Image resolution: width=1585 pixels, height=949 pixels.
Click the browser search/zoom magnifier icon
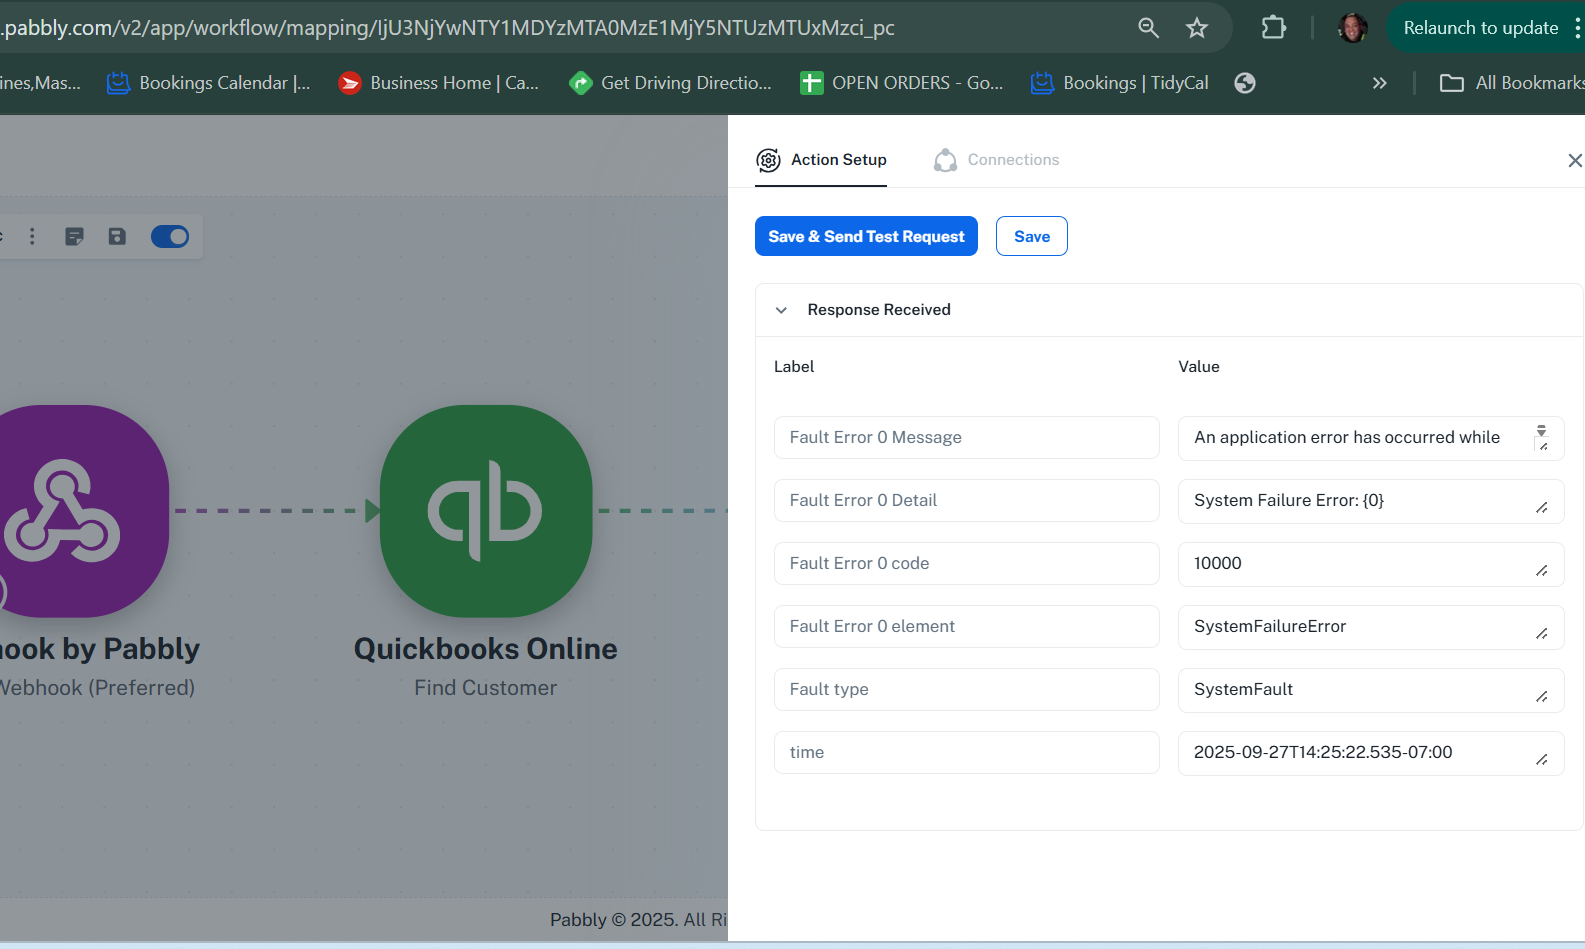(x=1148, y=28)
